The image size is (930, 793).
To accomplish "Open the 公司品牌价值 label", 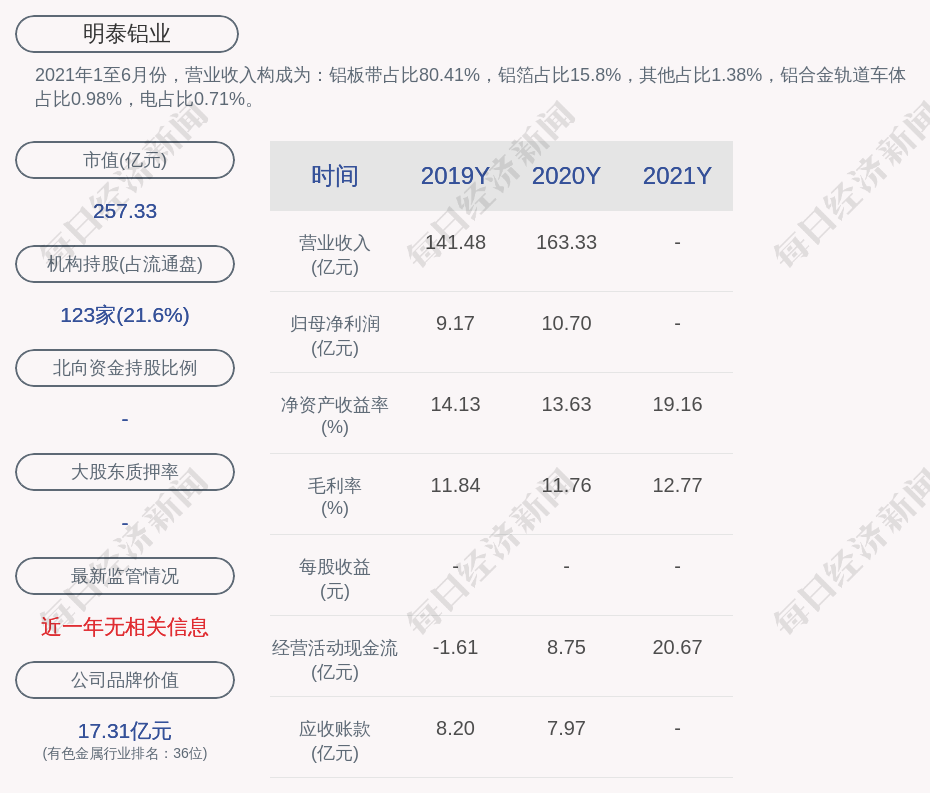I will 125,680.
